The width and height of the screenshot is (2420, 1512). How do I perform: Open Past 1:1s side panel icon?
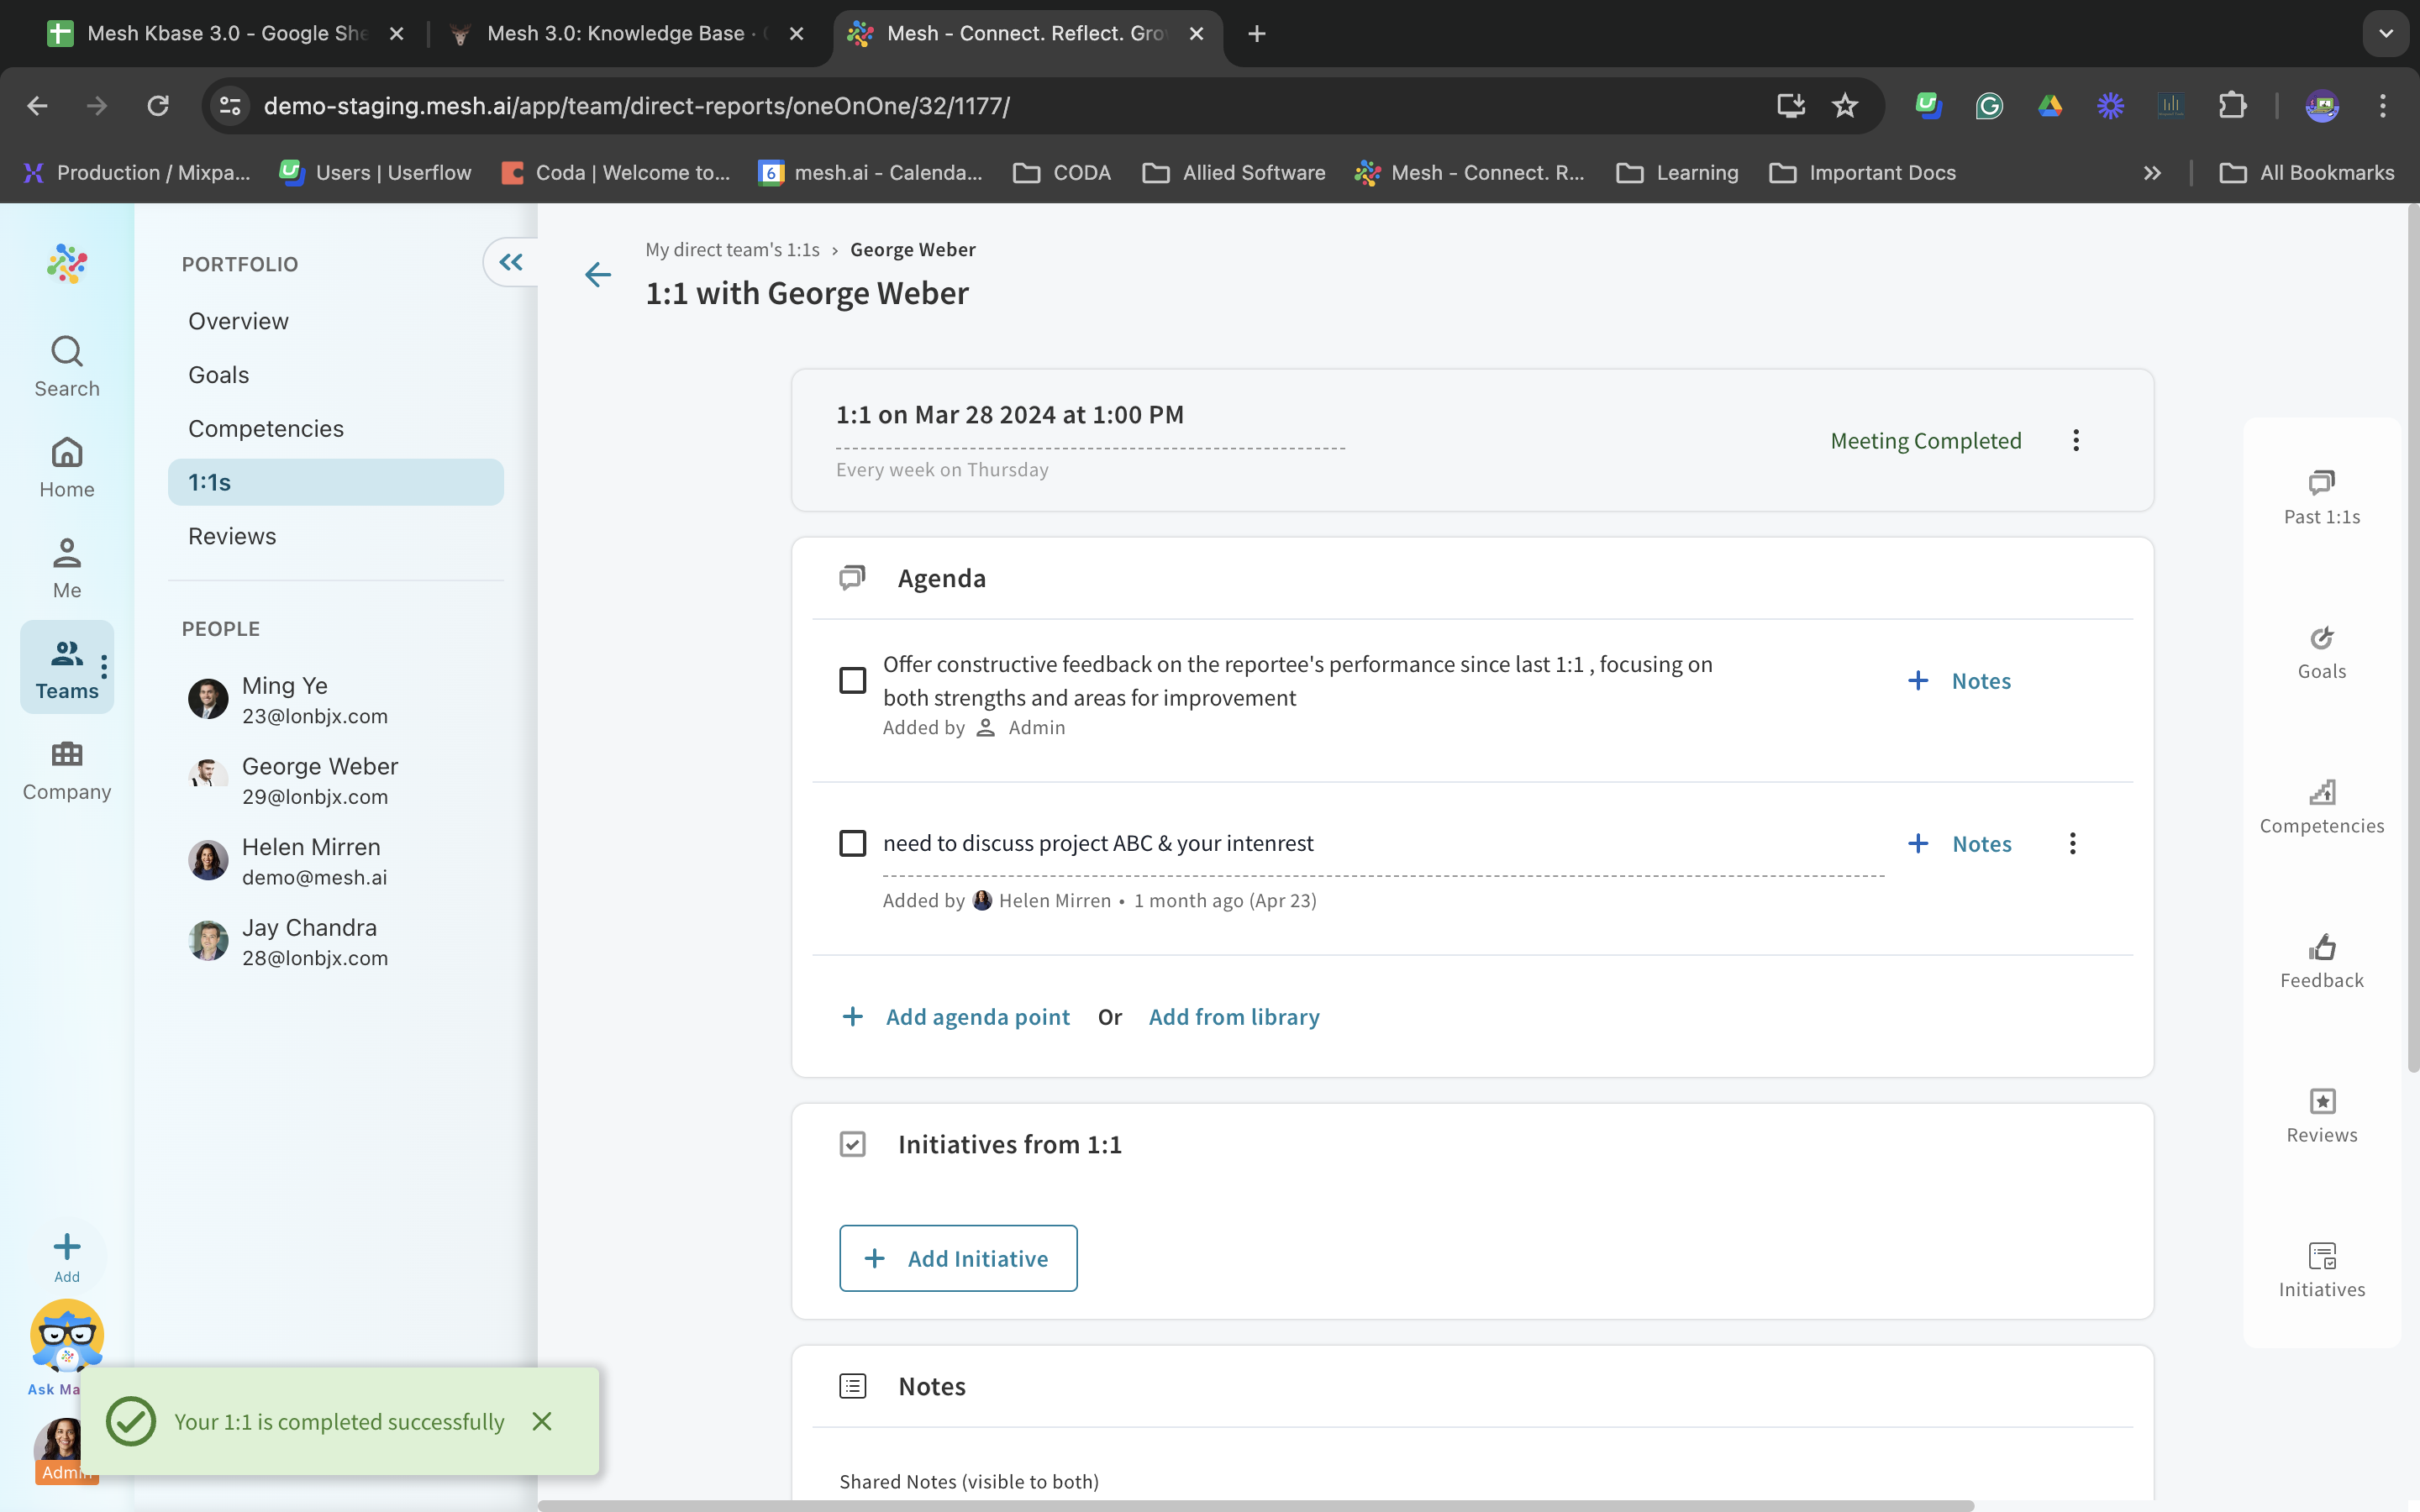[2321, 483]
